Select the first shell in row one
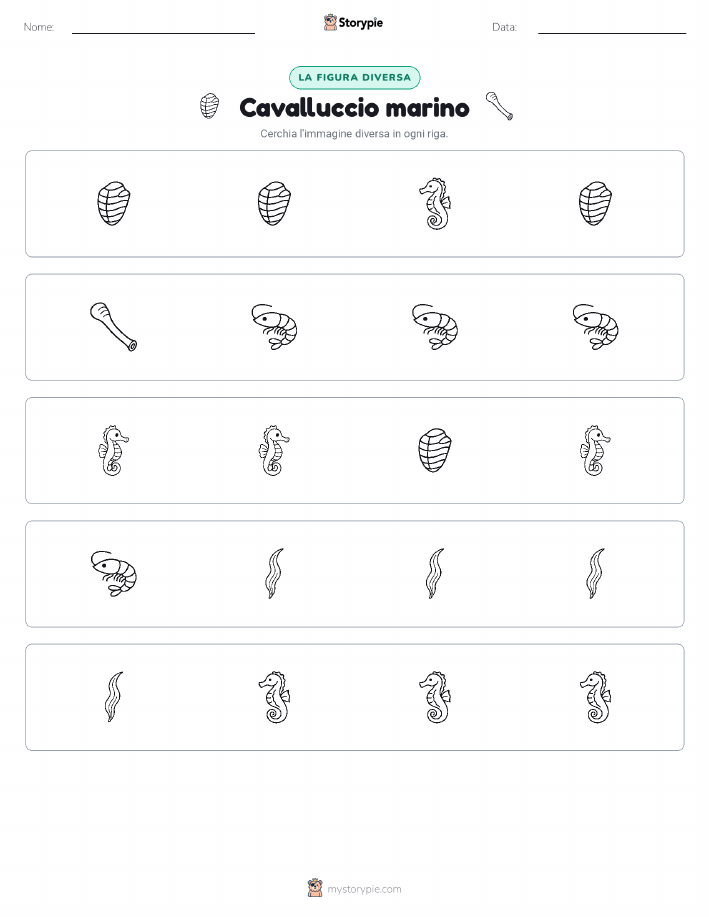Viewport: 709px width, 917px height. [x=113, y=204]
